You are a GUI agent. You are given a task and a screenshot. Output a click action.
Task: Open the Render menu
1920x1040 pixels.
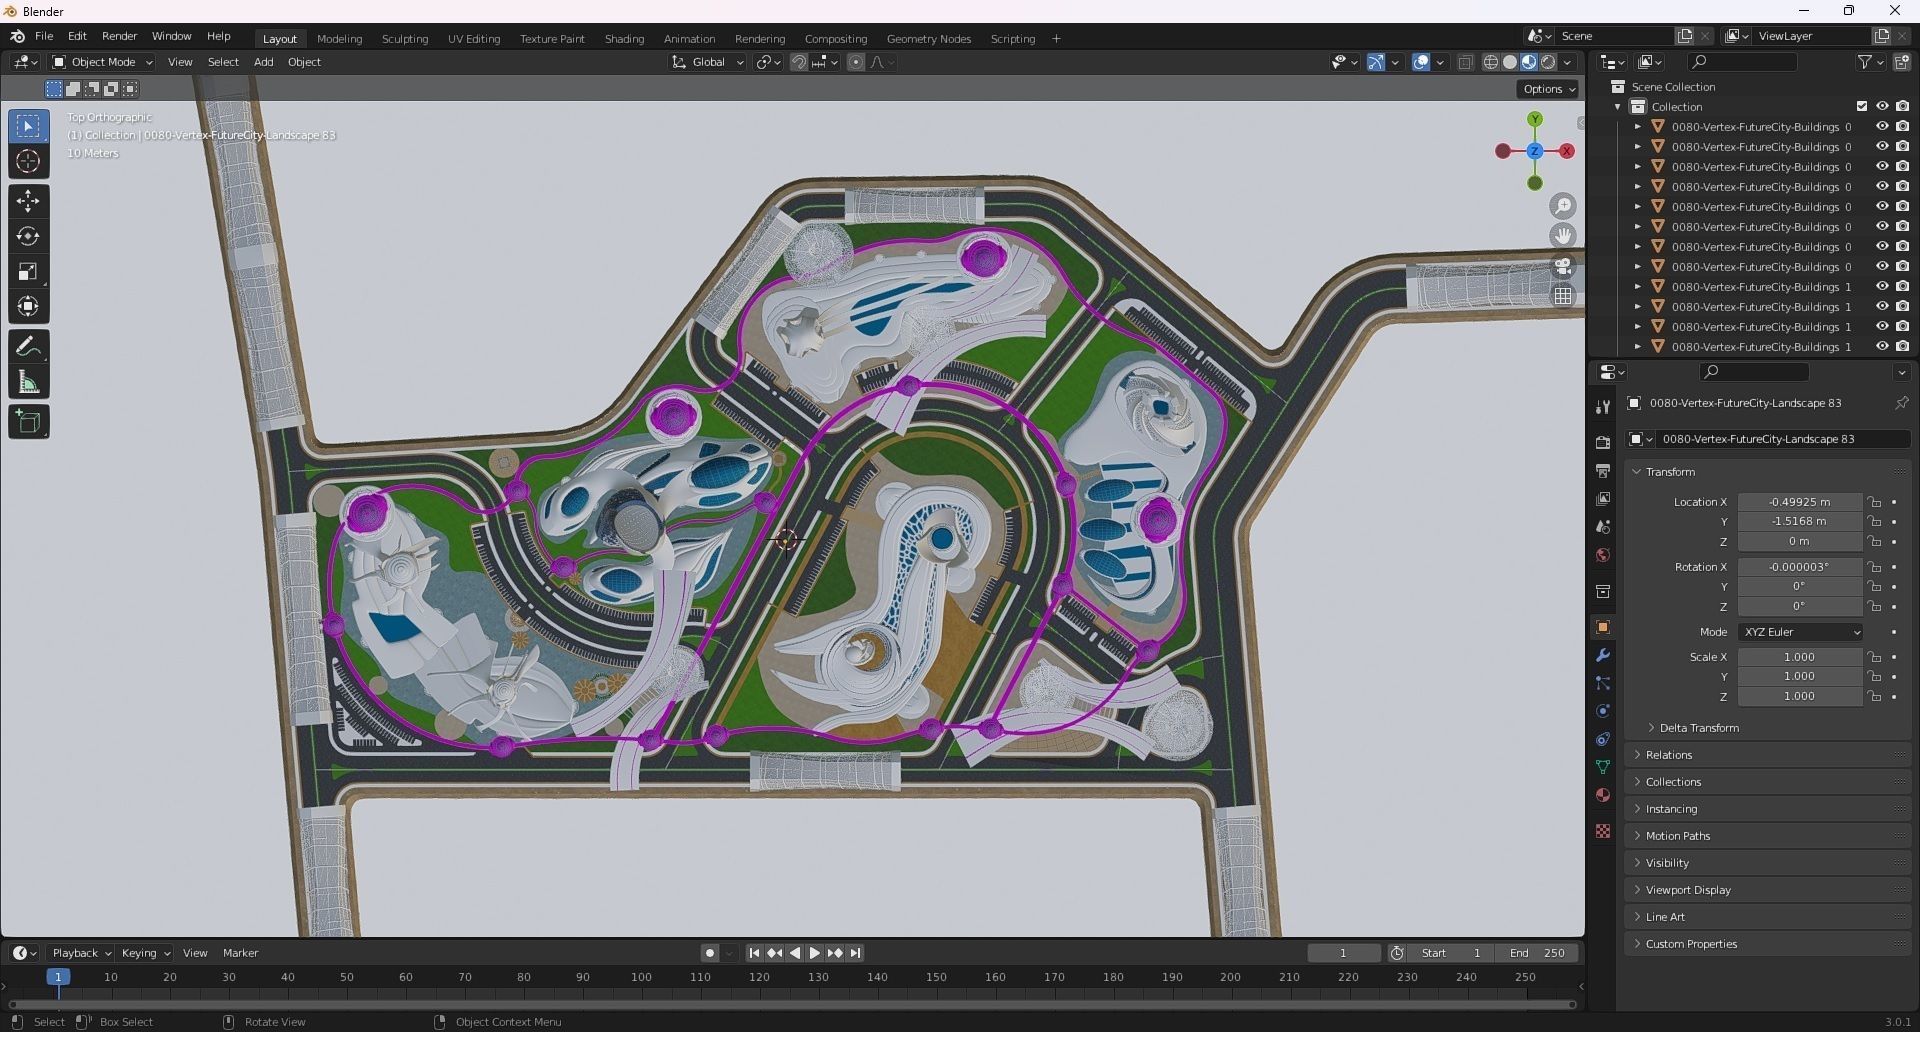120,36
